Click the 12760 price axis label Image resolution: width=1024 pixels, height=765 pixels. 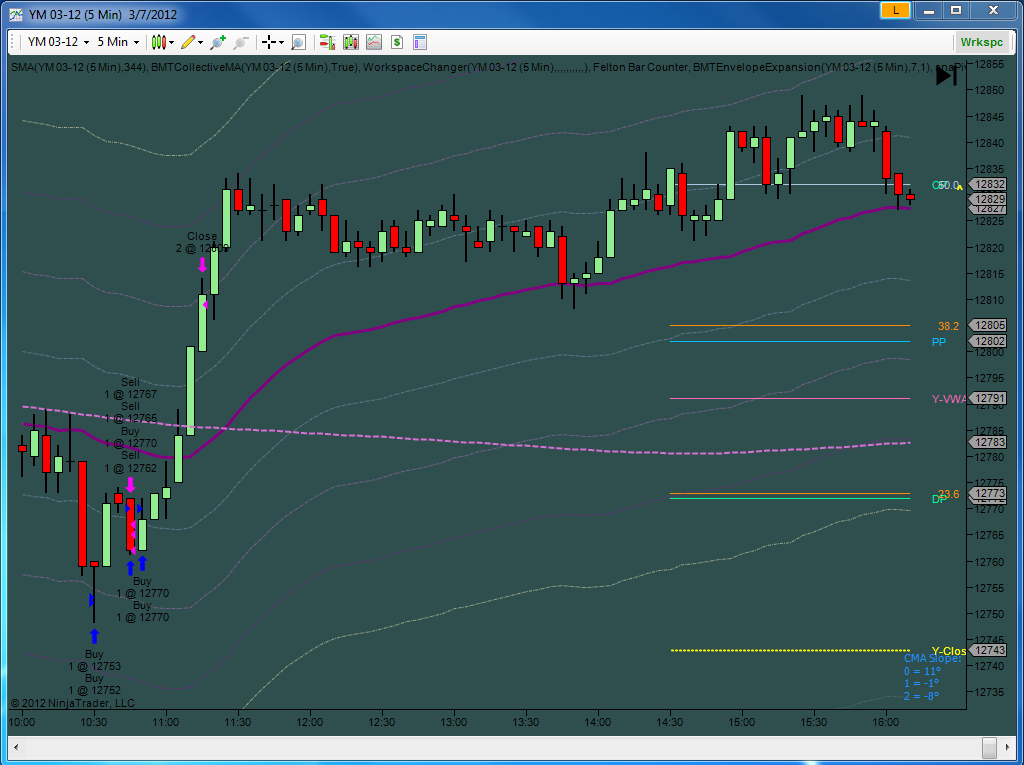(990, 562)
